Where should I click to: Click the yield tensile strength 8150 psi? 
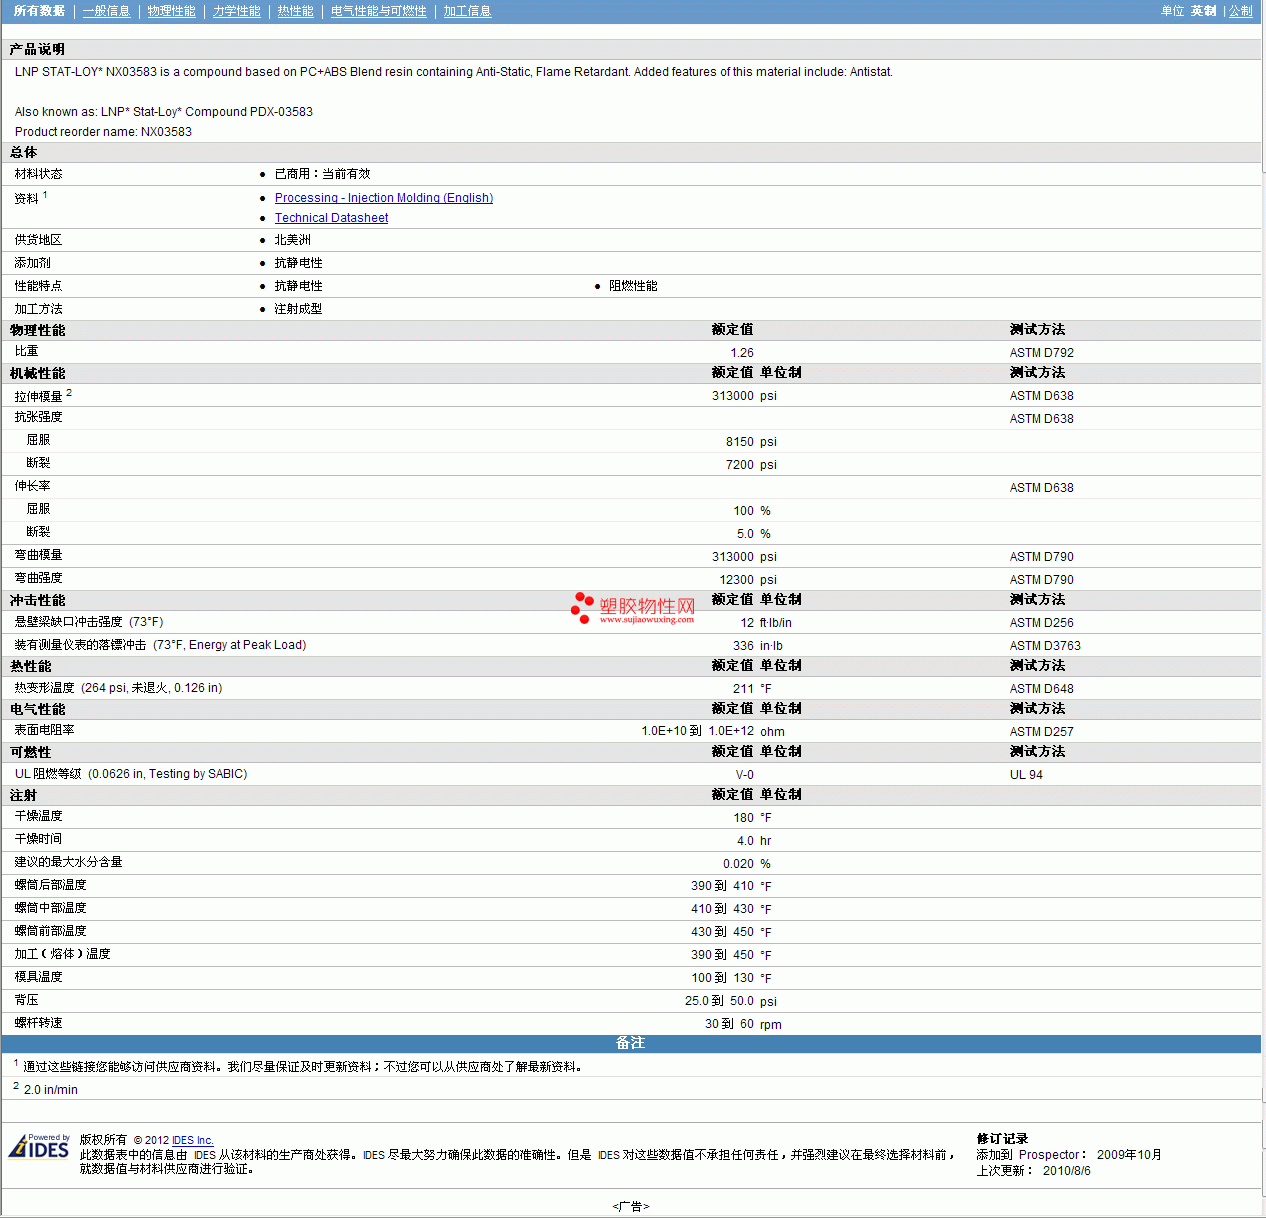click(751, 442)
